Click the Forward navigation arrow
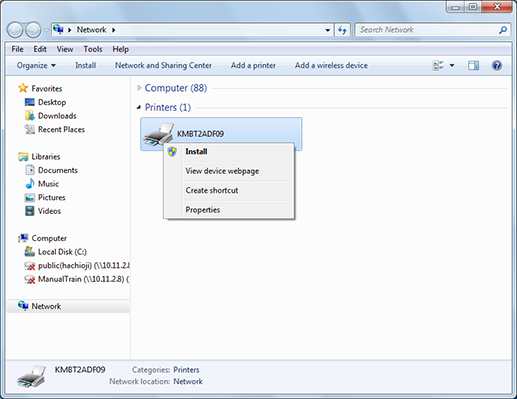The height and width of the screenshot is (399, 517). 33,30
